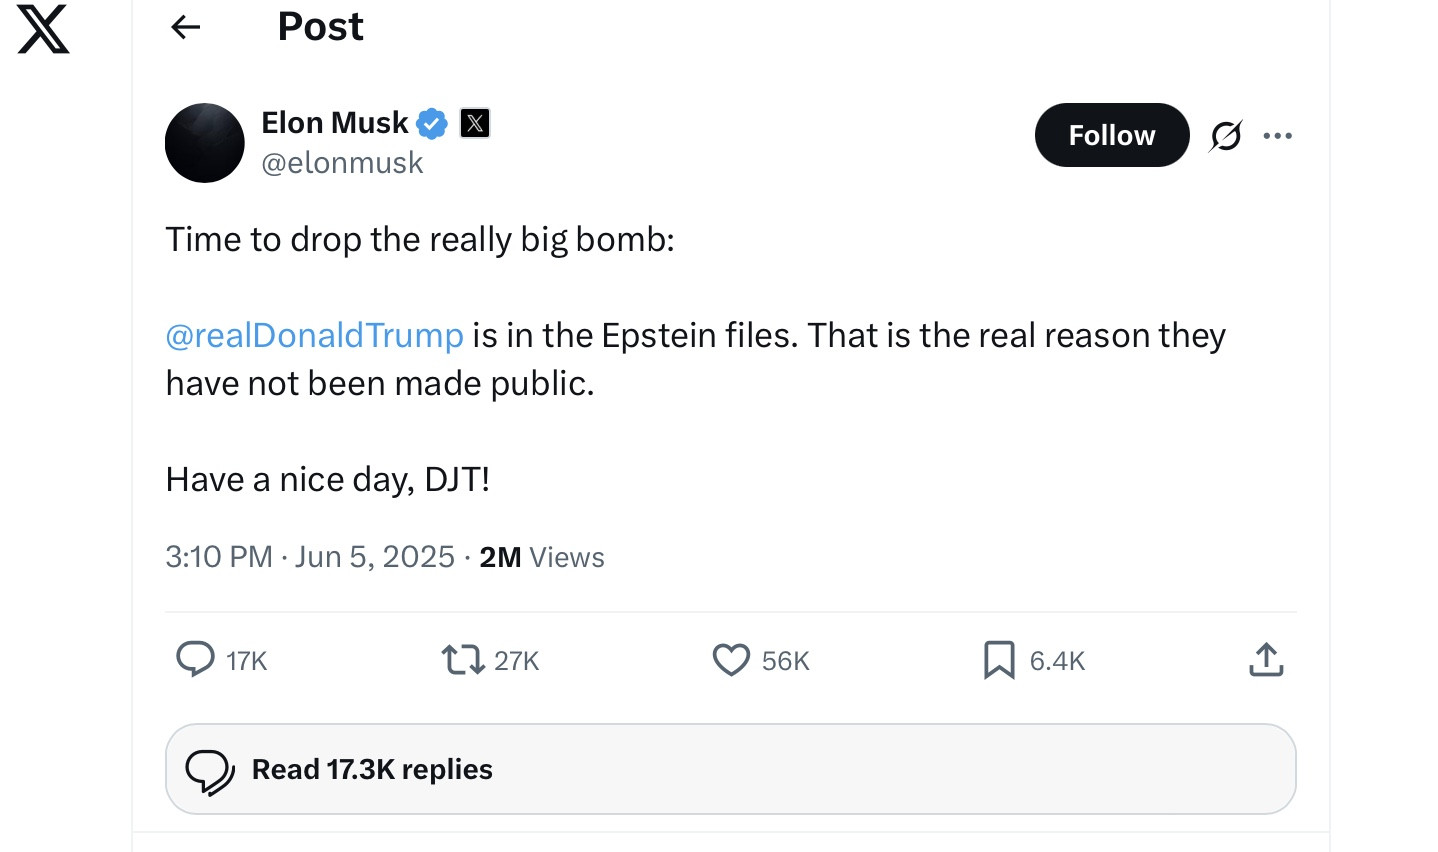Bookmark this post
Image resolution: width=1438 pixels, height=852 pixels.
(x=999, y=660)
